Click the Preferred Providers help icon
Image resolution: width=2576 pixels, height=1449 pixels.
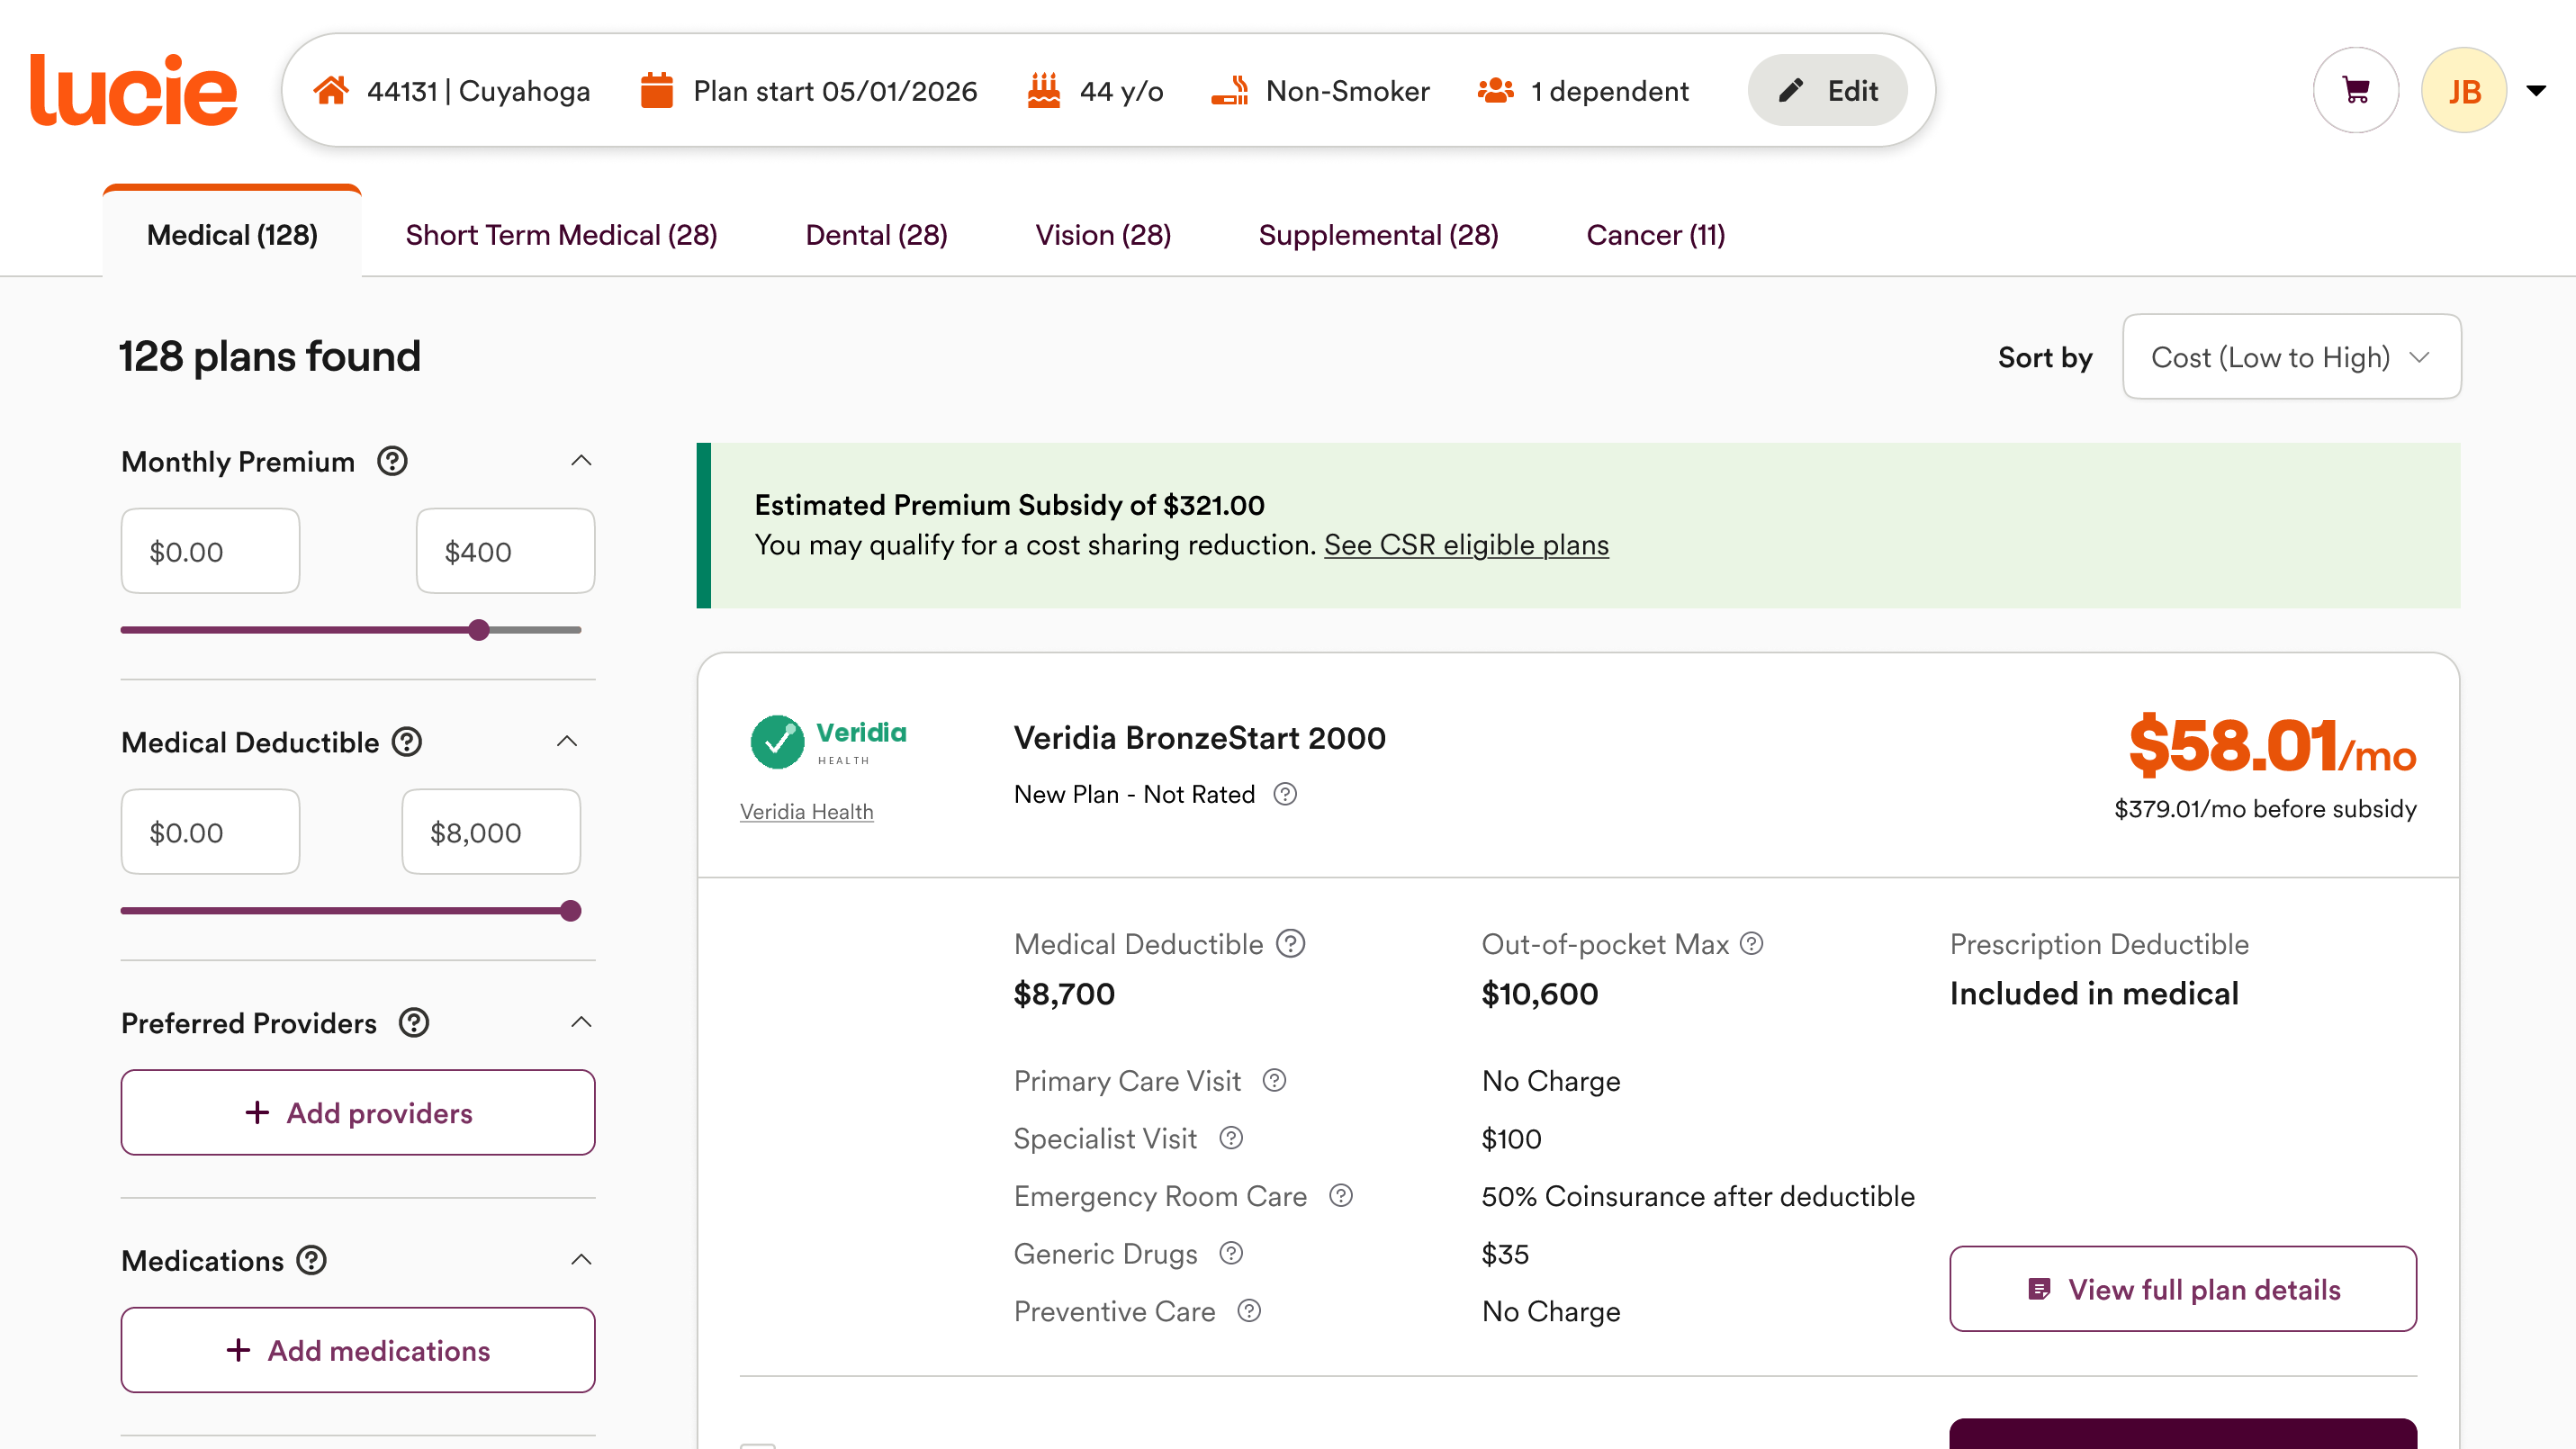pyautogui.click(x=414, y=1023)
